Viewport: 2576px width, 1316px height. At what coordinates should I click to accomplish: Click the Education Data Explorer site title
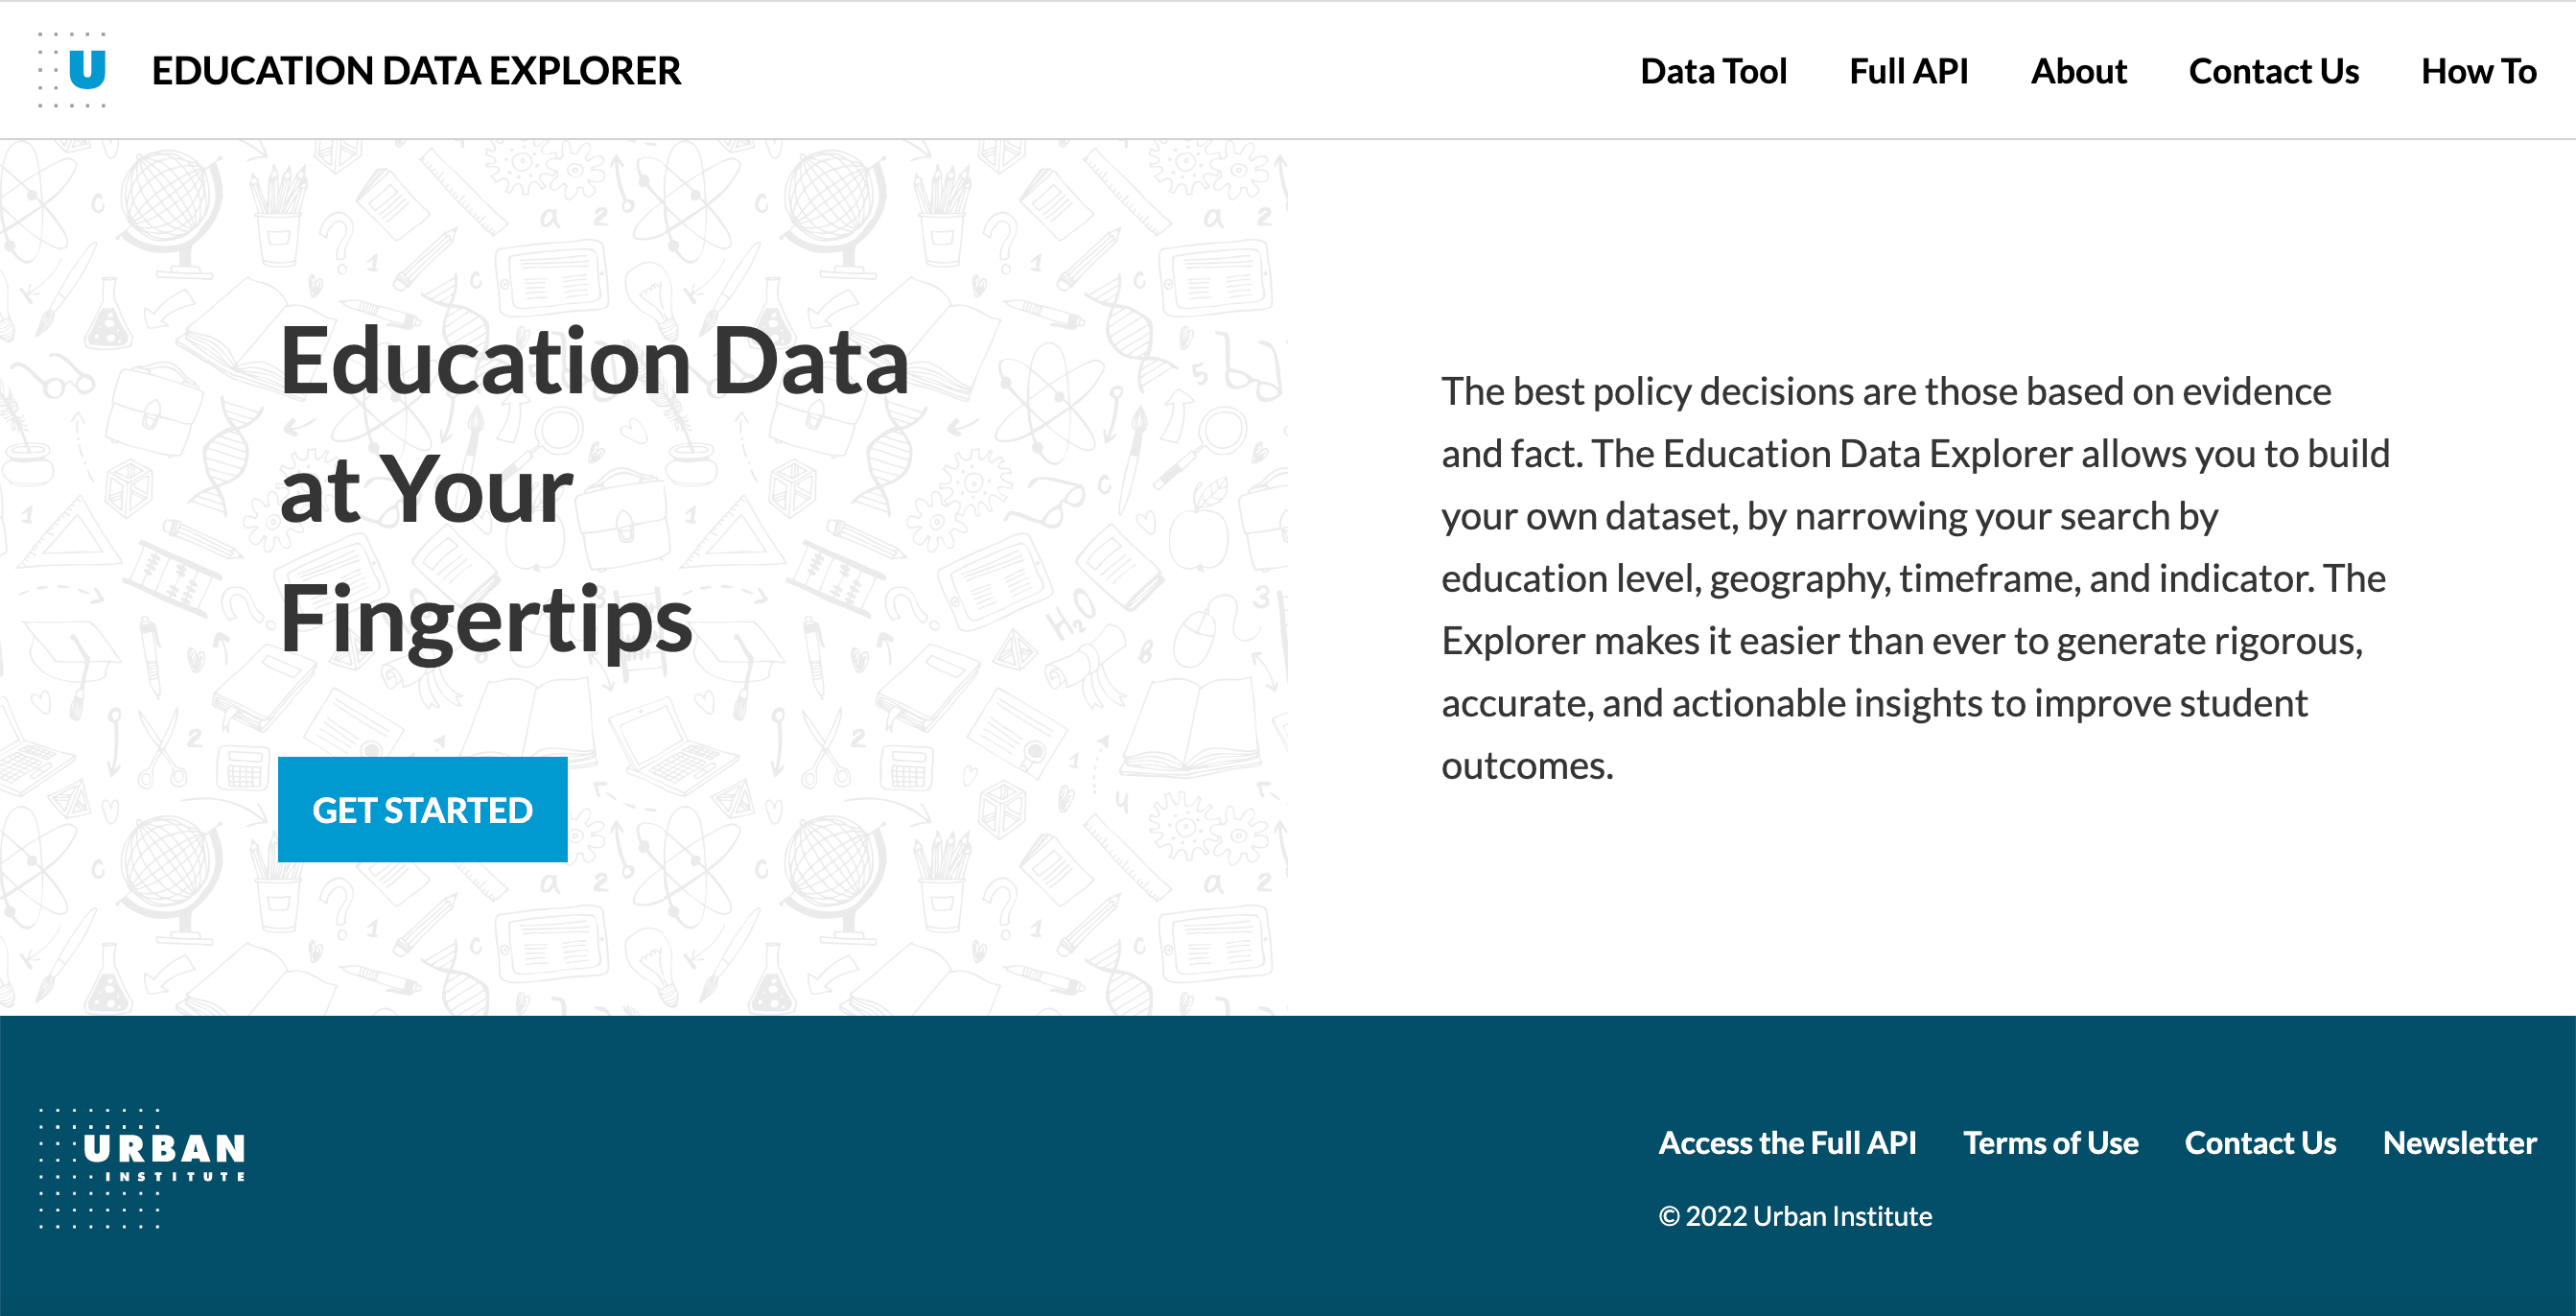coord(416,71)
